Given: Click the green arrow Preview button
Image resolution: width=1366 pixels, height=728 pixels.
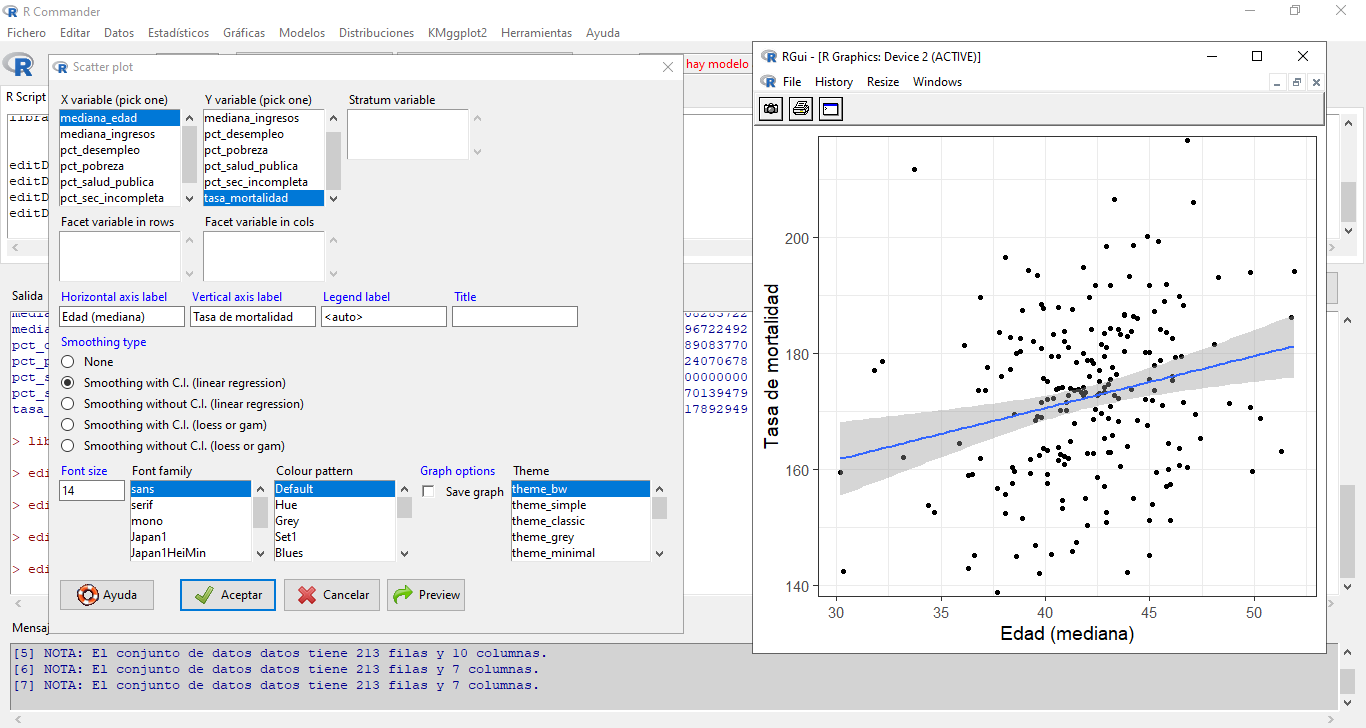Looking at the screenshot, I should click(426, 594).
